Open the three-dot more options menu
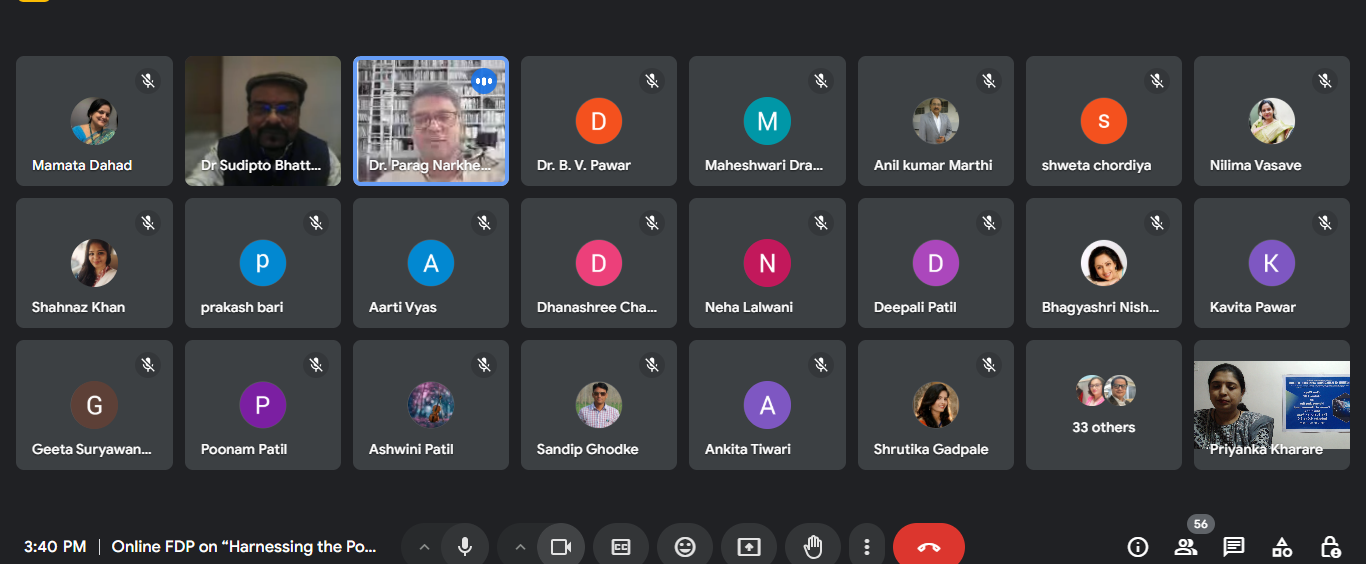This screenshot has width=1366, height=564. pyautogui.click(x=867, y=547)
